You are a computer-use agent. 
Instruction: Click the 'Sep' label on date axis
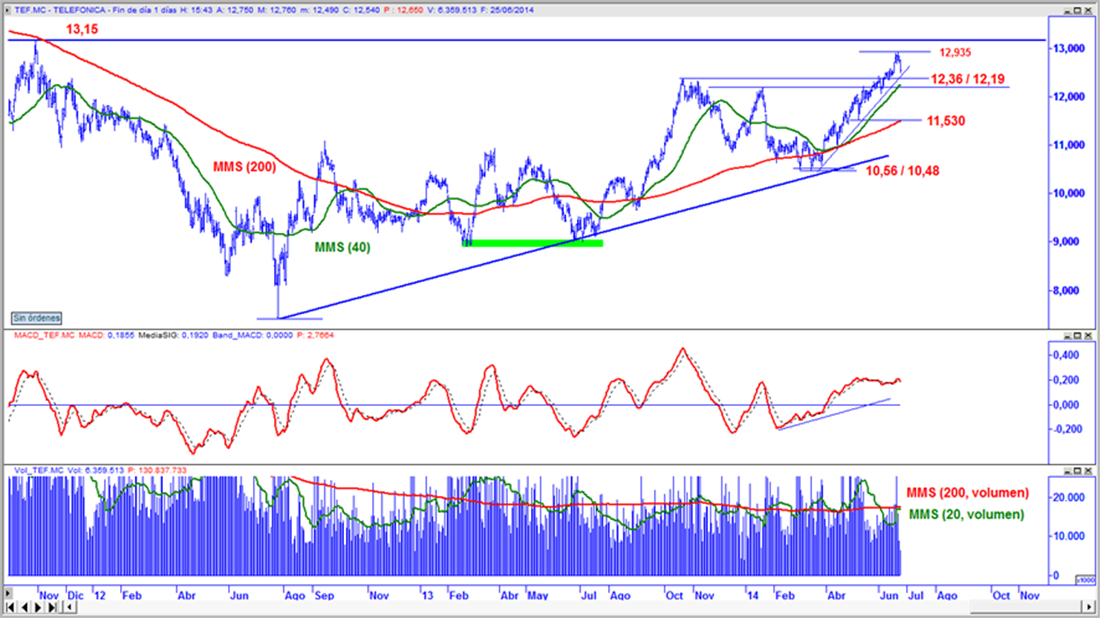pos(324,595)
